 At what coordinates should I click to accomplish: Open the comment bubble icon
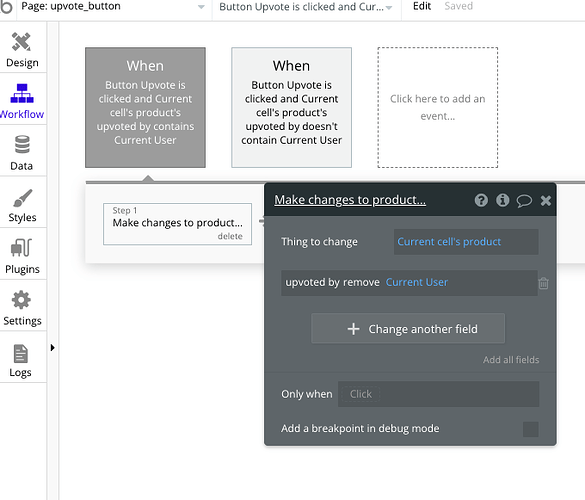point(524,201)
